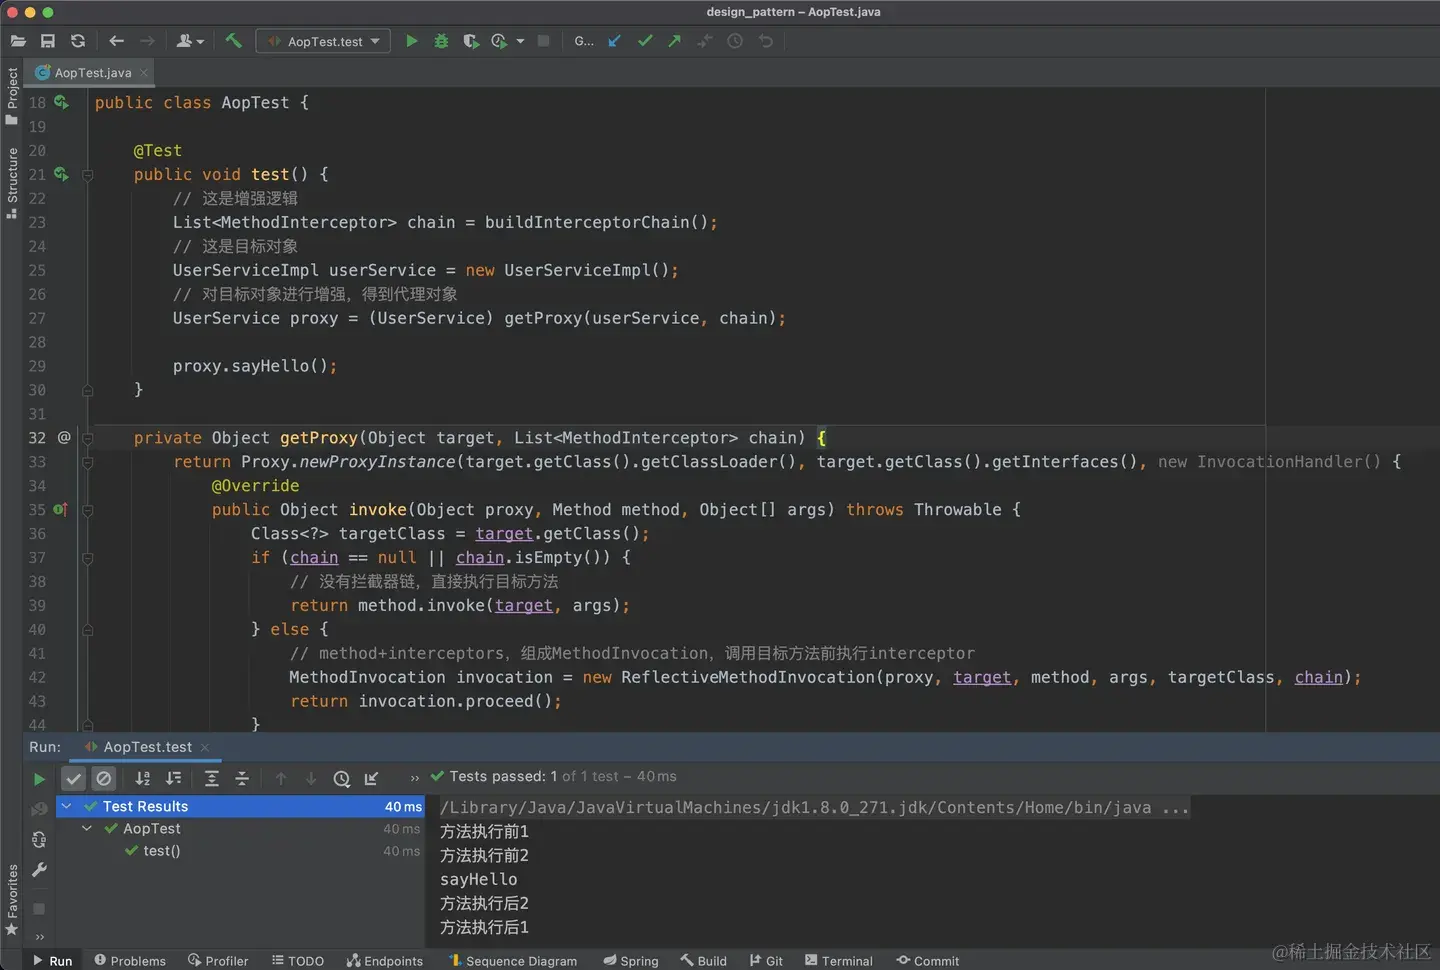
Task: Run with Coverage shield icon
Action: tap(470, 41)
